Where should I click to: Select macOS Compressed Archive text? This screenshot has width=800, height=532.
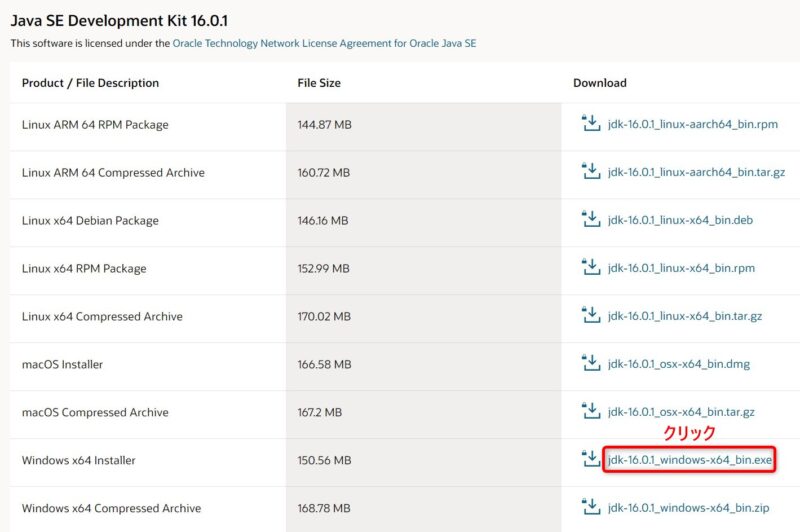tap(95, 412)
